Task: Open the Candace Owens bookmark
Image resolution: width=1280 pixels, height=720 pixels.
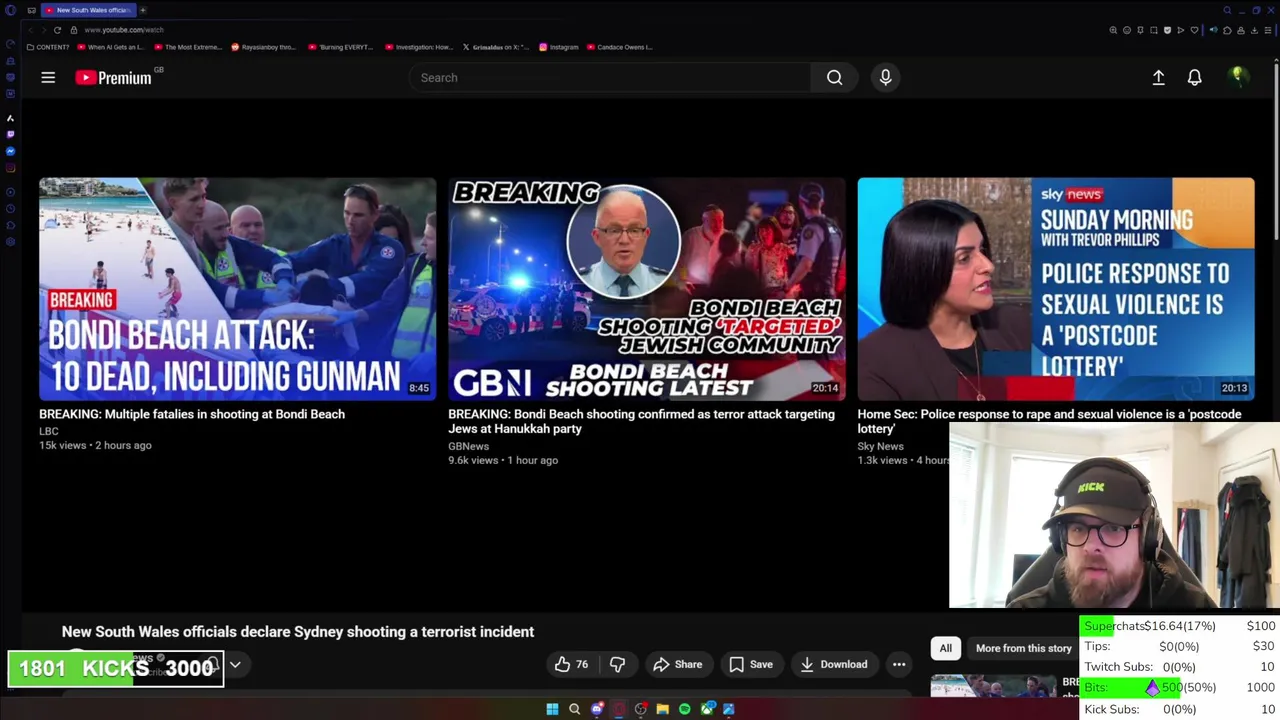Action: (x=620, y=47)
